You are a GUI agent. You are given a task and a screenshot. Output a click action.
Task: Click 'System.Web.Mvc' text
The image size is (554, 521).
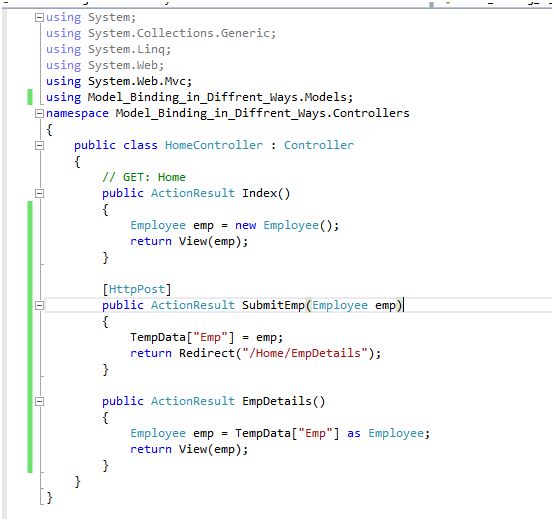point(137,81)
